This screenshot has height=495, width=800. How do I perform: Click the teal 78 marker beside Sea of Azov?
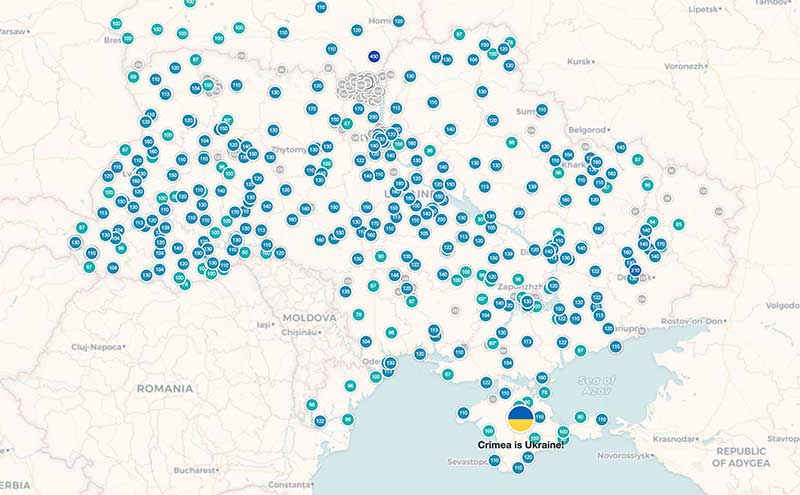point(544,392)
